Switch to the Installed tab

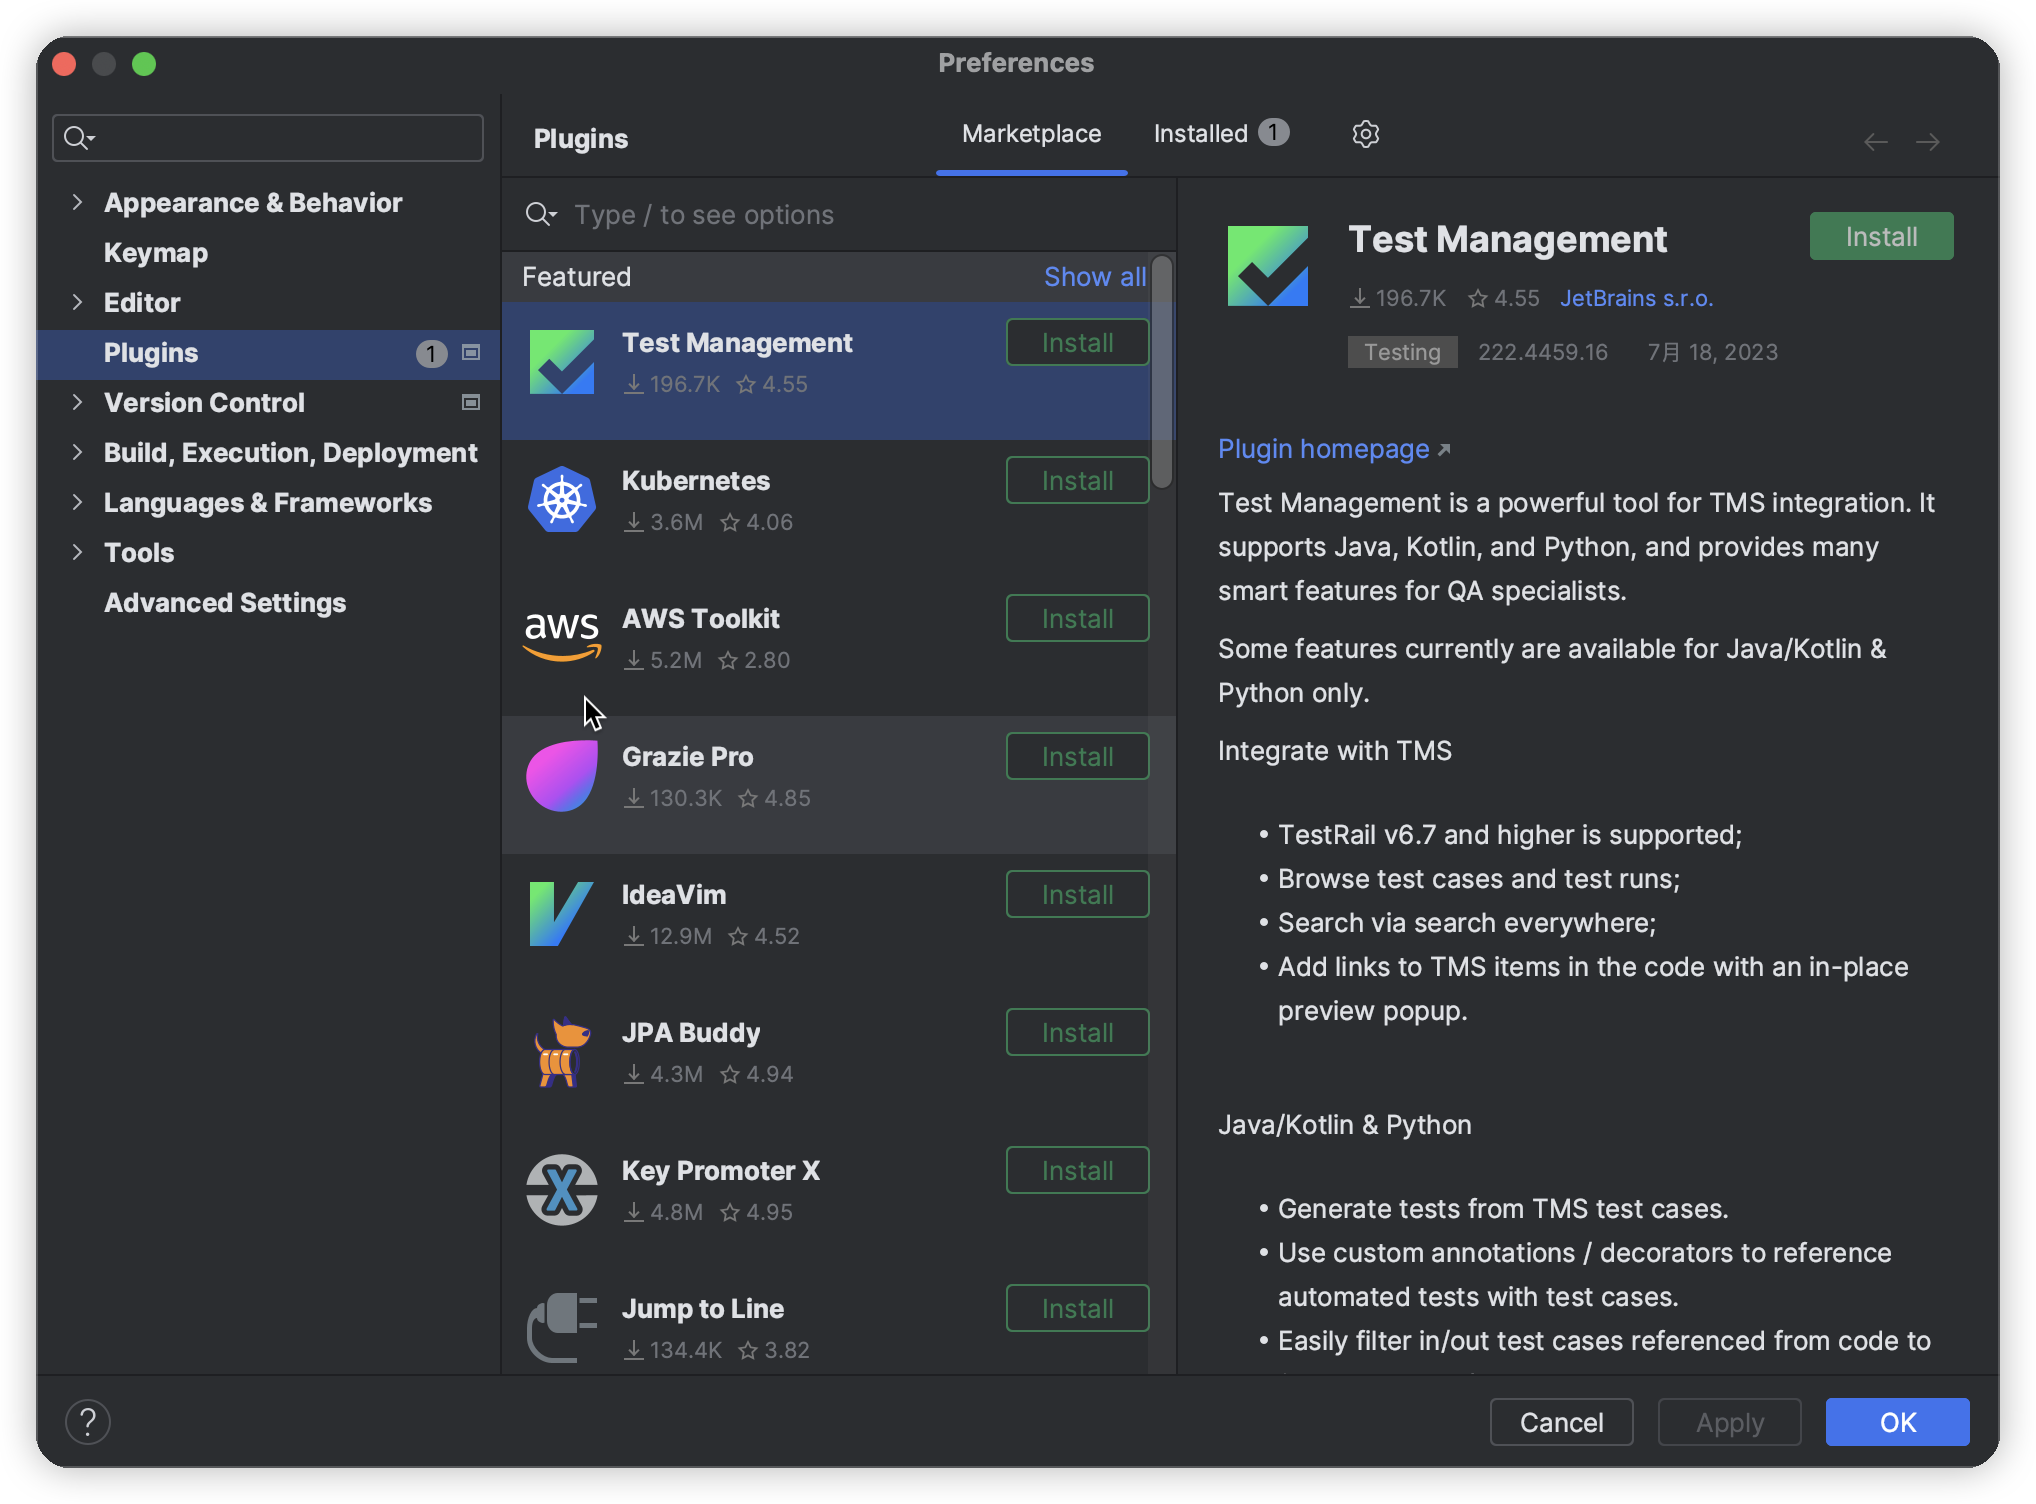(x=1220, y=134)
